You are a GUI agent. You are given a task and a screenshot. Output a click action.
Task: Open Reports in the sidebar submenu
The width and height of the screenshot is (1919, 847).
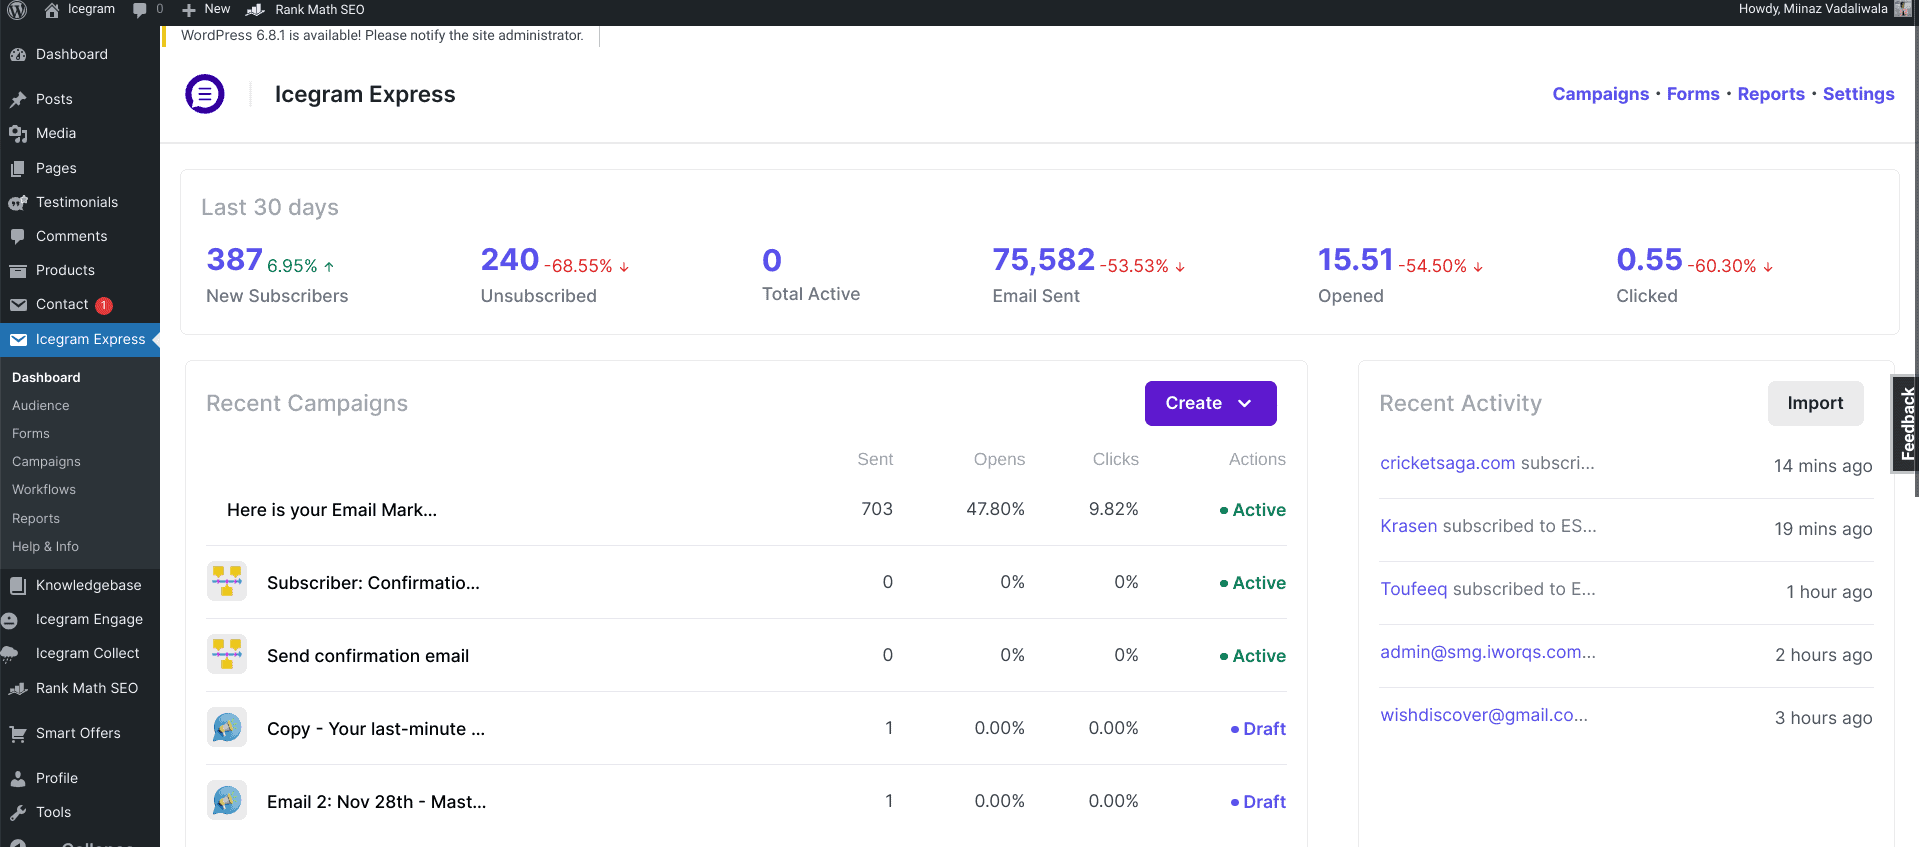coord(36,519)
